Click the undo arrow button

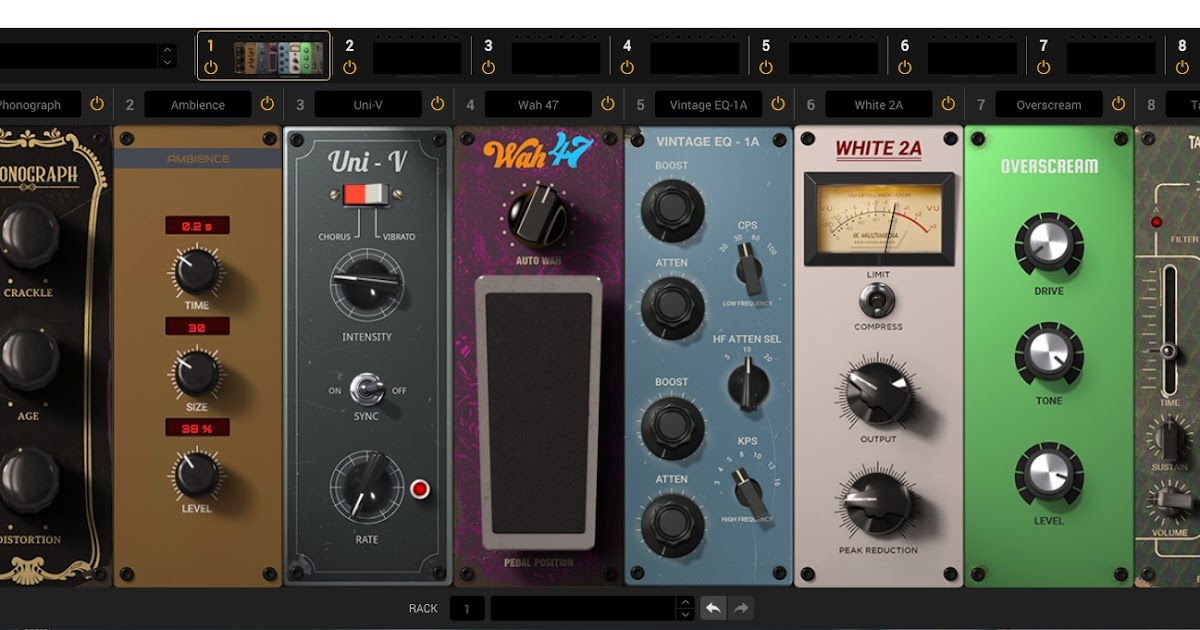point(713,608)
